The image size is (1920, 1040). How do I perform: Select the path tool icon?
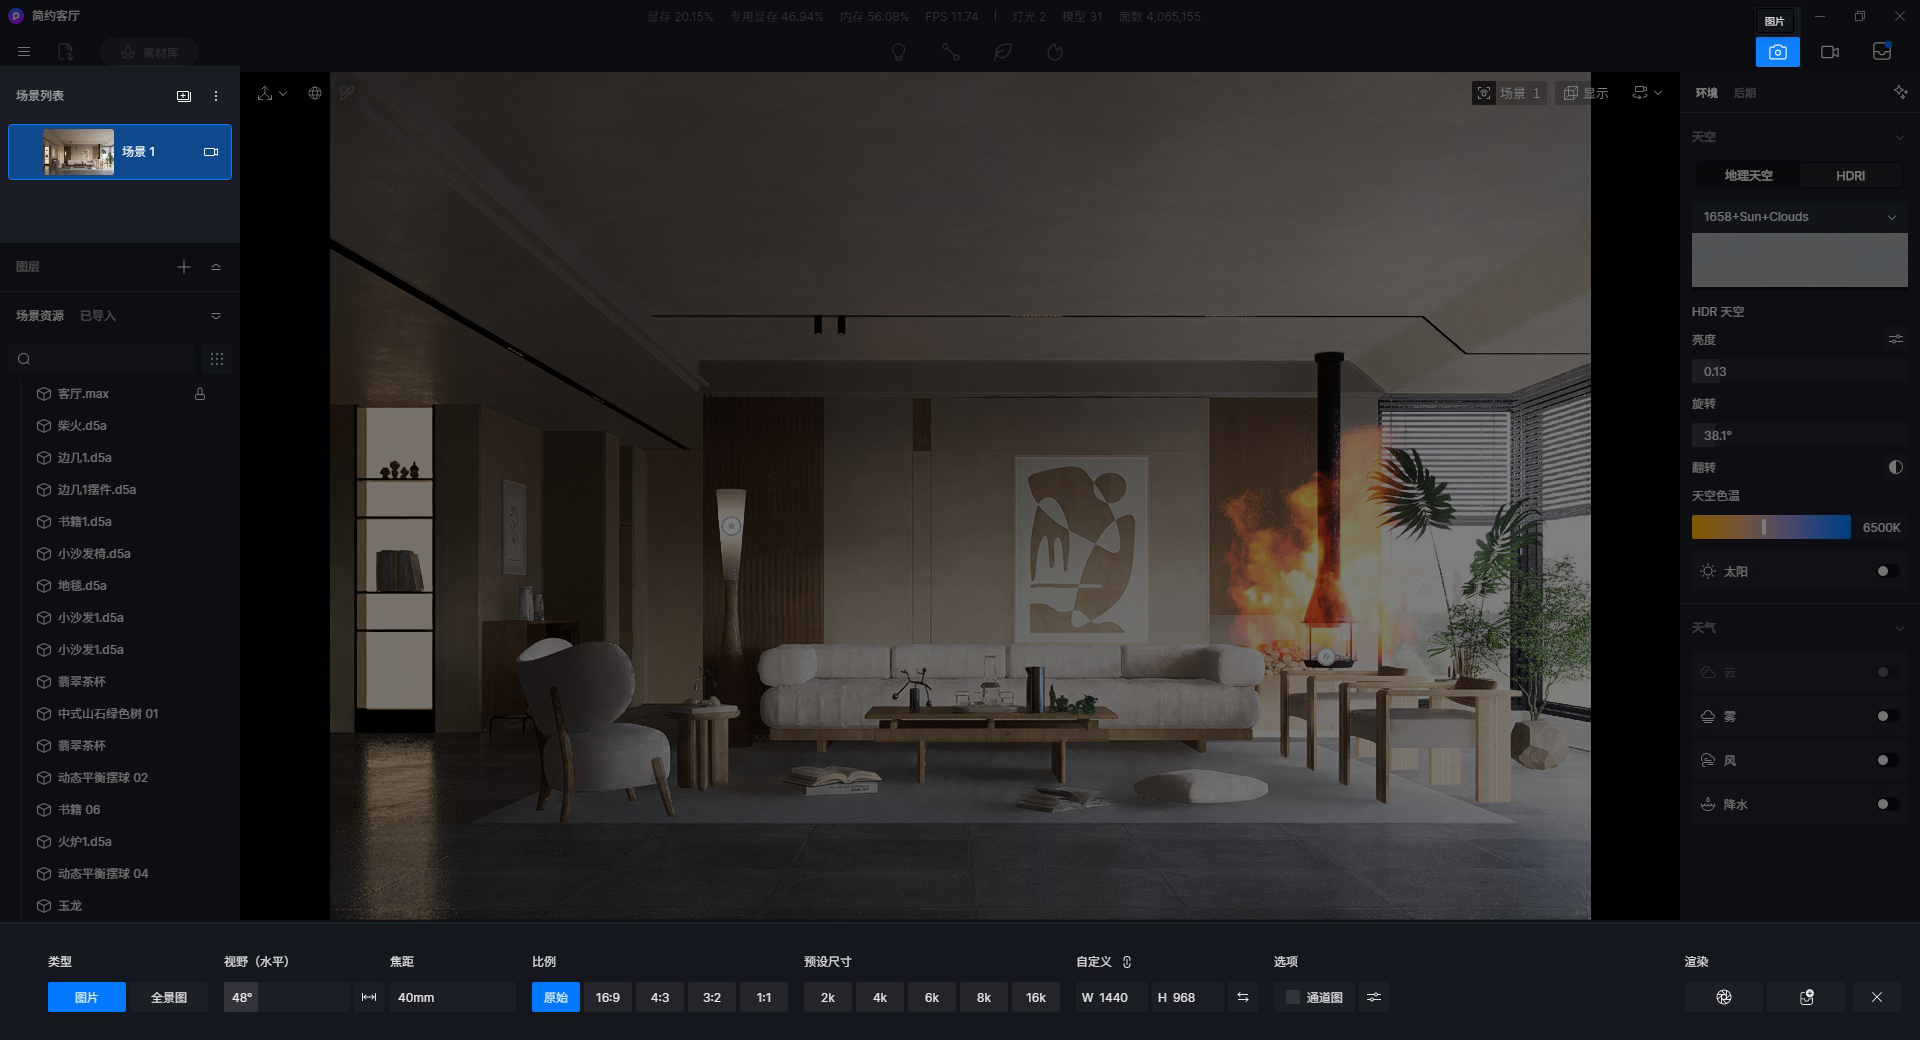pyautogui.click(x=950, y=52)
